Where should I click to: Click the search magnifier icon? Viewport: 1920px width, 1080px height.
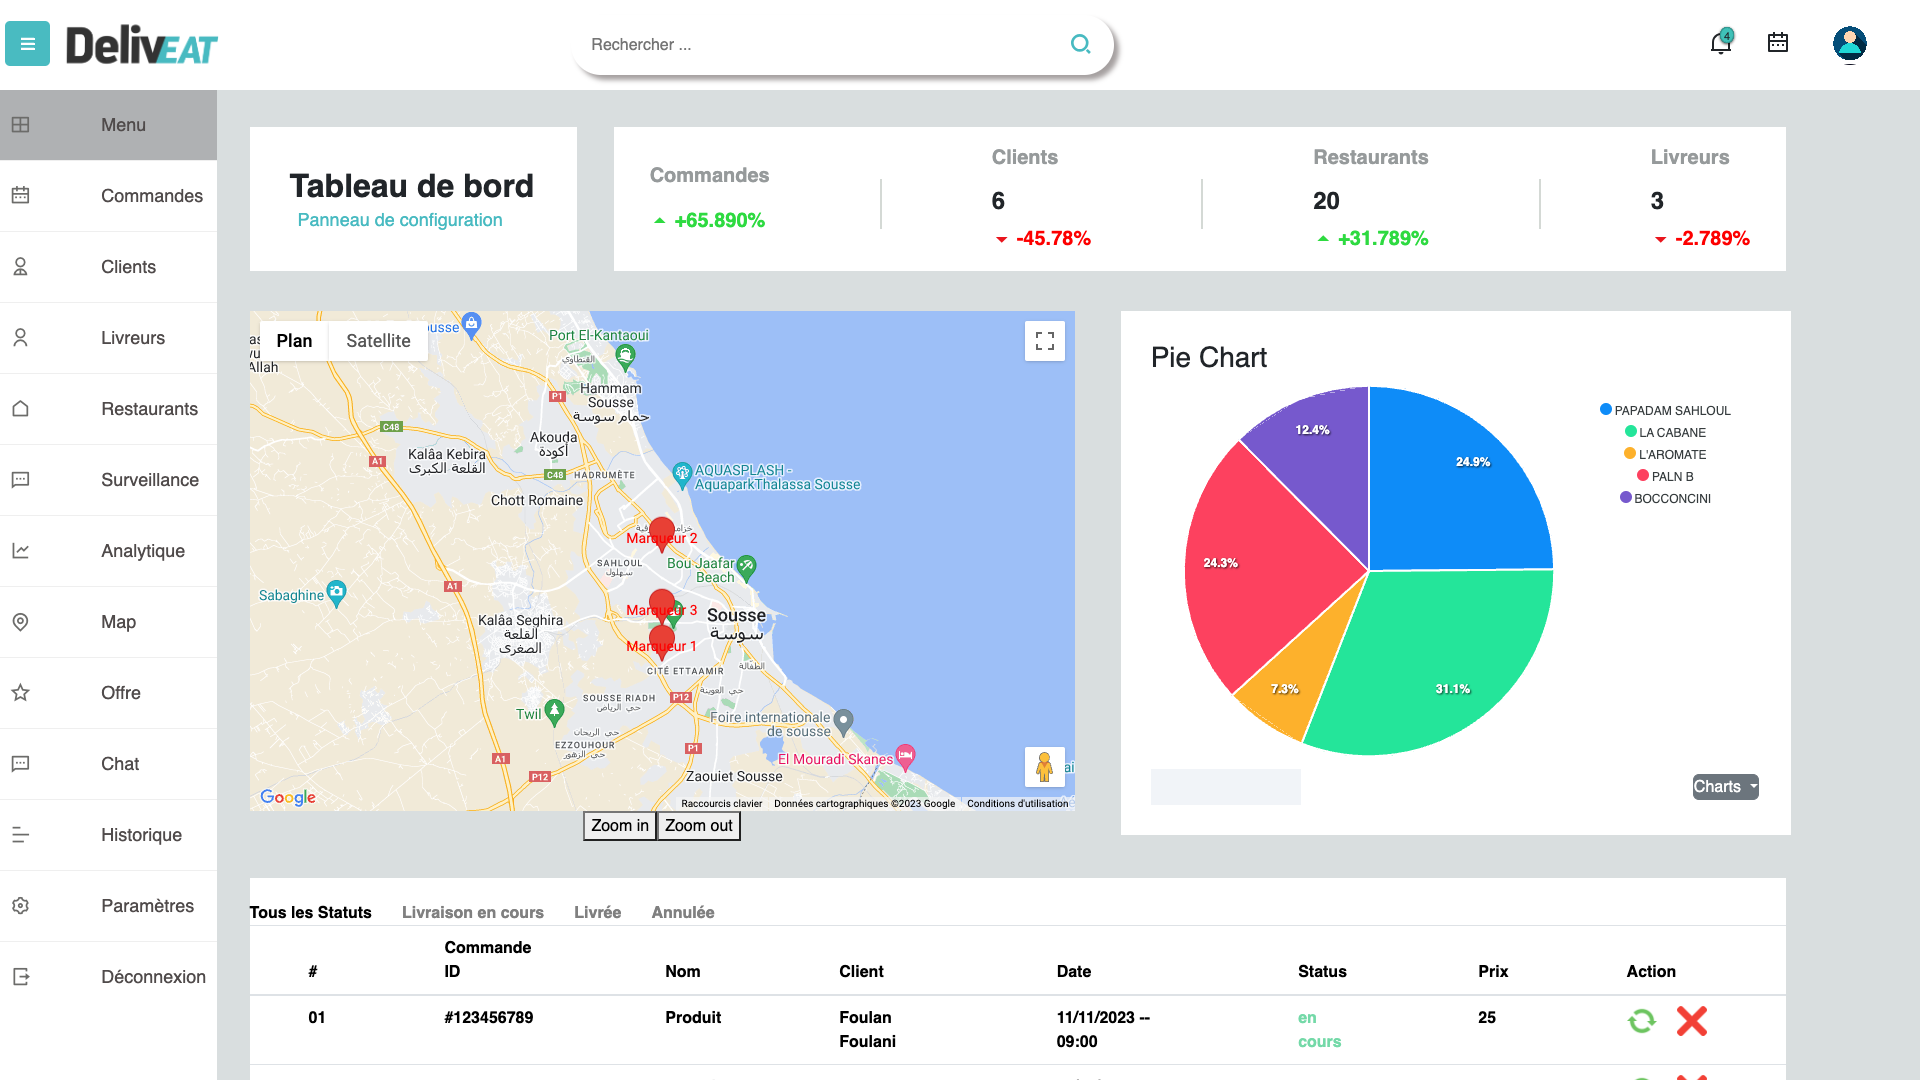point(1081,44)
